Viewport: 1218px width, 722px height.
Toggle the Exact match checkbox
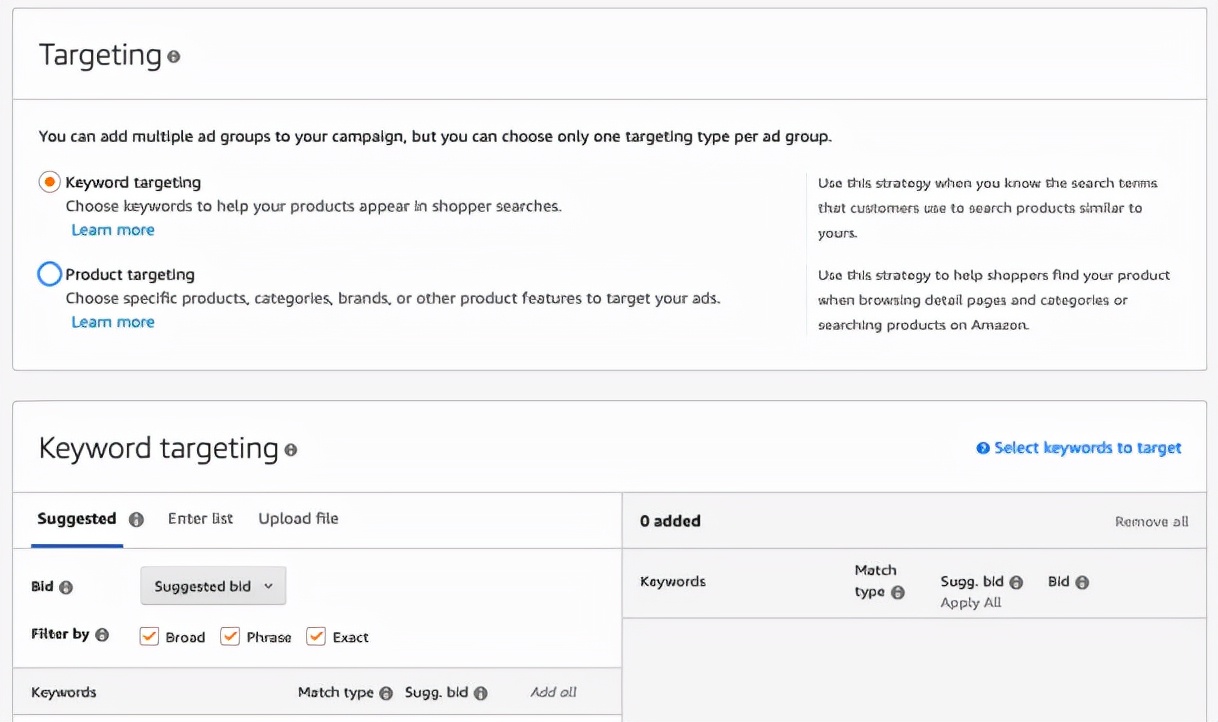[316, 636]
